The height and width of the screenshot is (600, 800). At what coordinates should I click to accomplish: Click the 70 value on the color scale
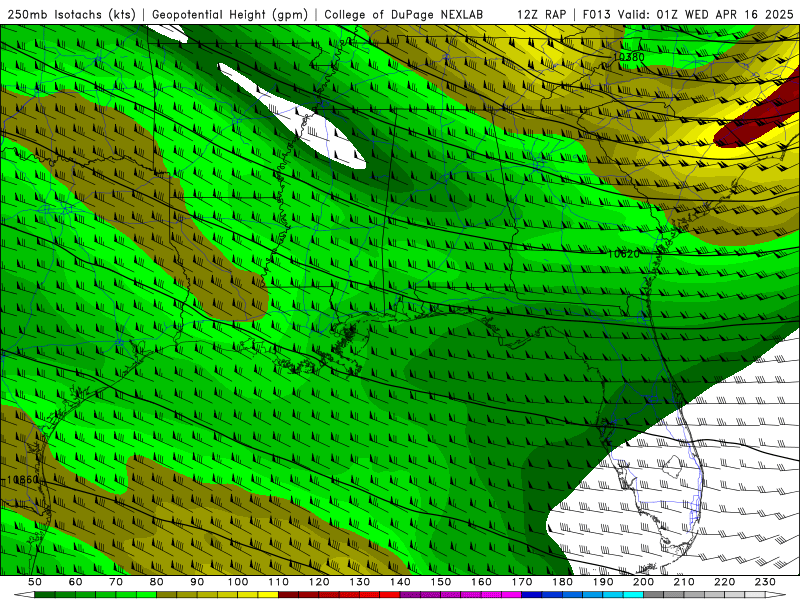[116, 582]
